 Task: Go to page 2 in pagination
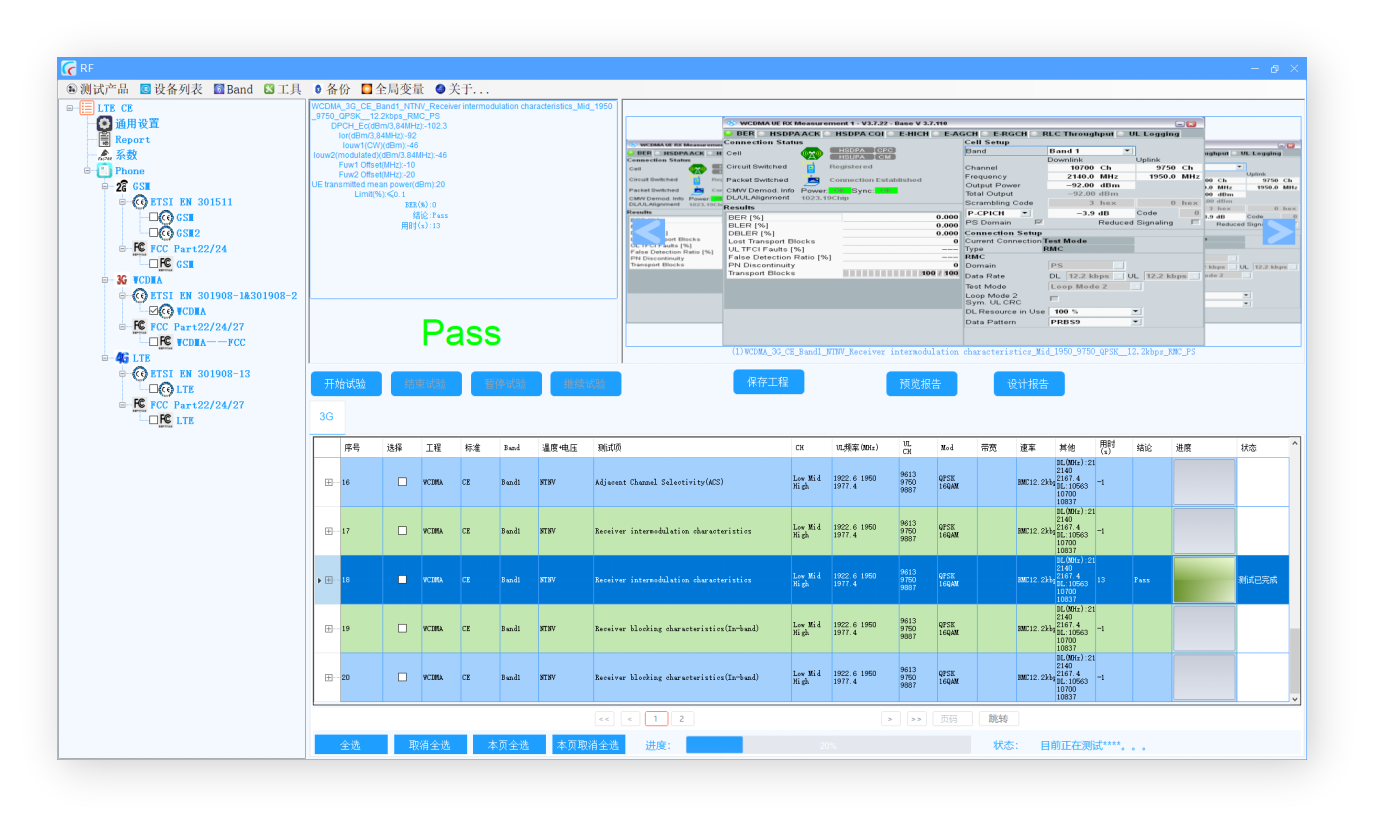click(x=682, y=718)
